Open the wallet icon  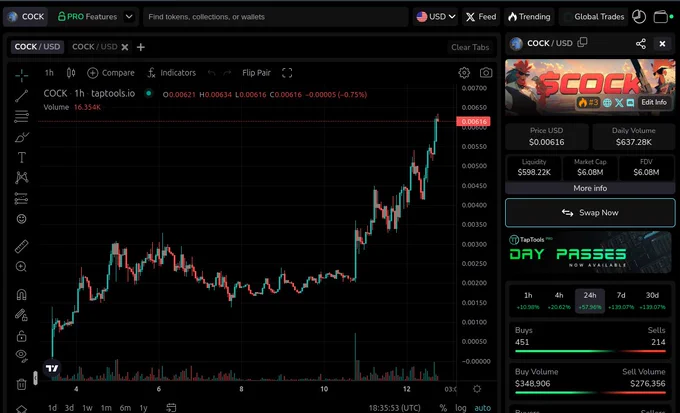click(661, 16)
